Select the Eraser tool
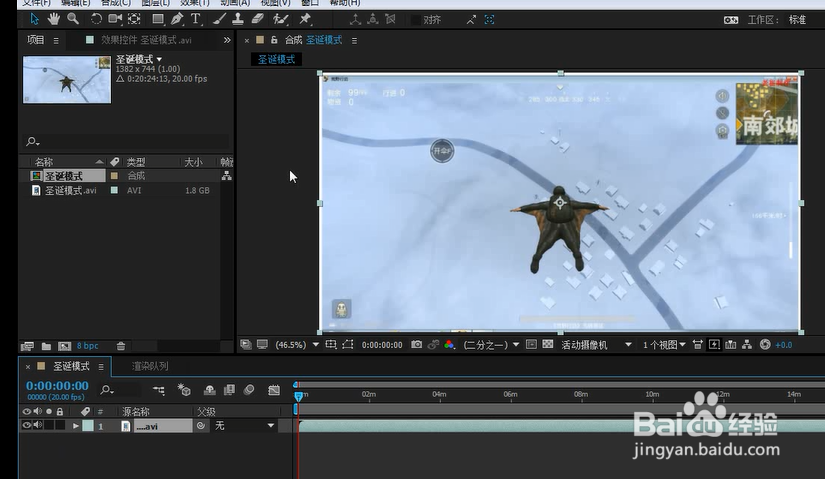Screen dimensions: 825x479 (x=257, y=19)
